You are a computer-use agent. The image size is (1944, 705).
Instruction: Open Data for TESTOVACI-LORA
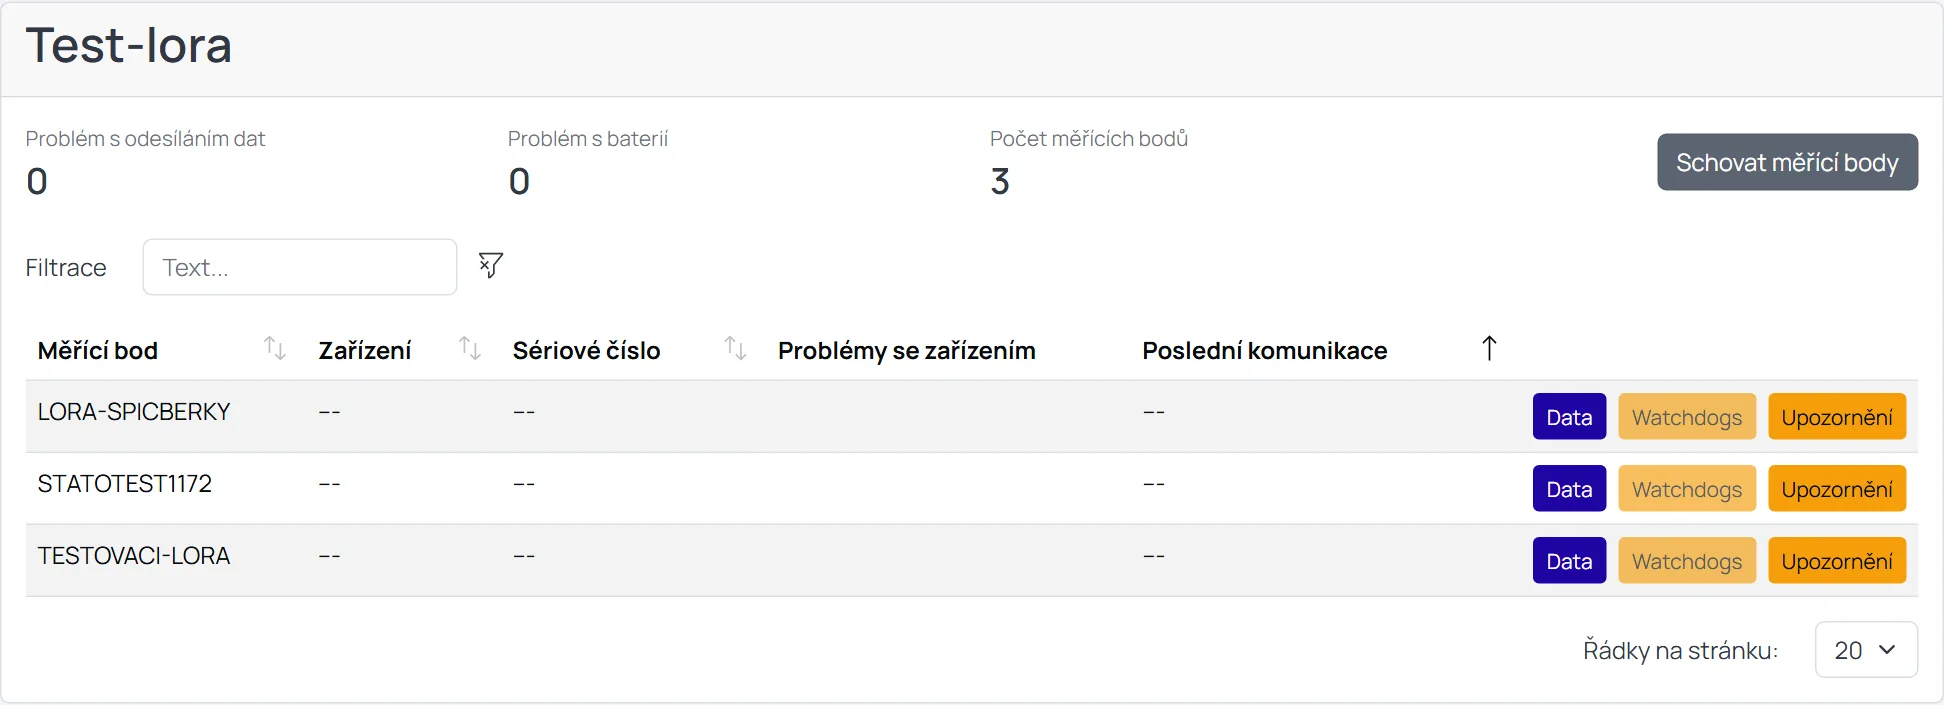tap(1569, 561)
